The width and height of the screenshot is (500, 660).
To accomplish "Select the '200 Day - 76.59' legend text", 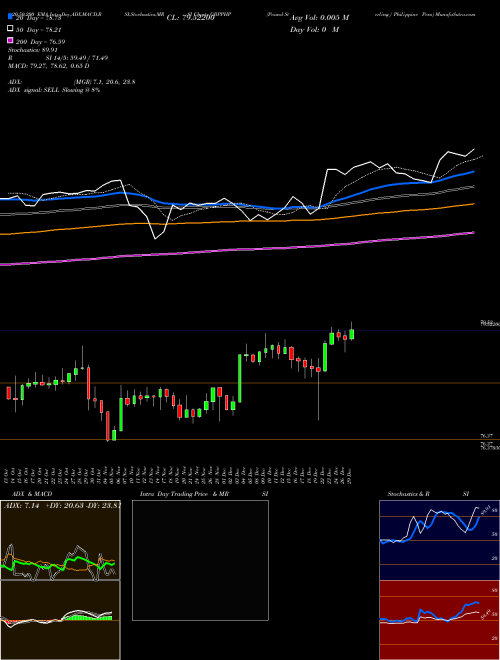I will click(x=40, y=42).
